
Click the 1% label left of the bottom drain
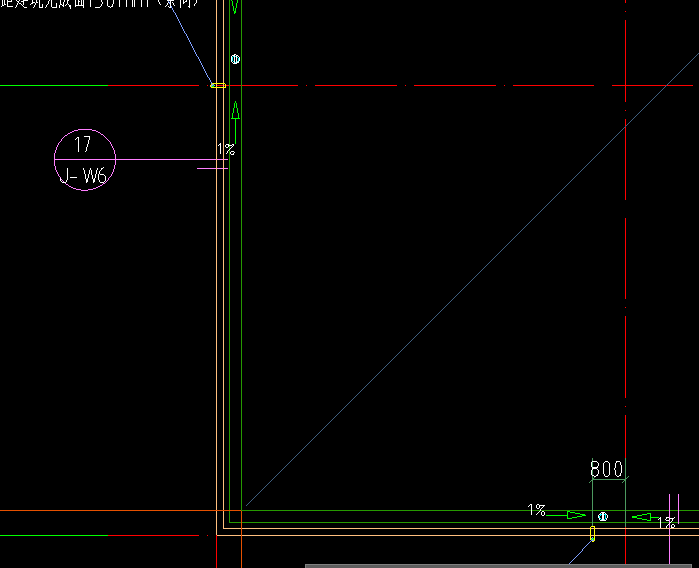537,510
